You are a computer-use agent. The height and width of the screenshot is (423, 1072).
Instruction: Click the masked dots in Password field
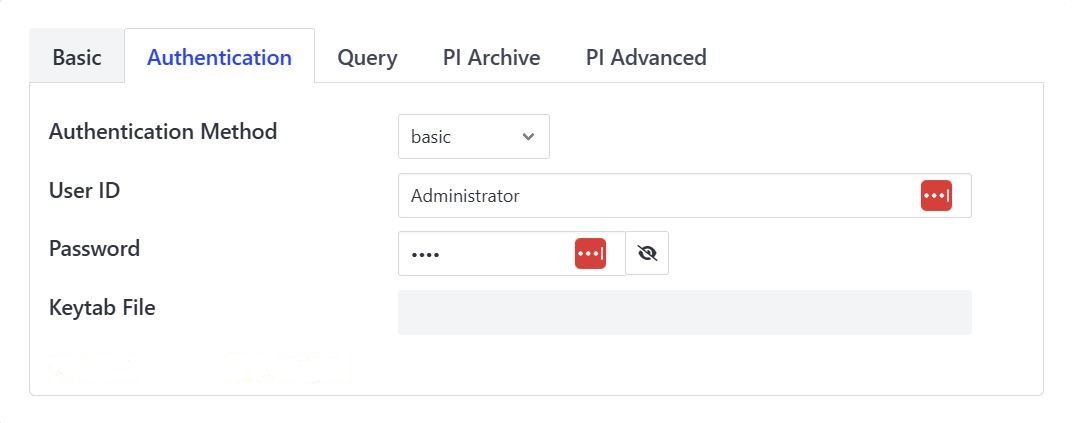pyautogui.click(x=425, y=255)
